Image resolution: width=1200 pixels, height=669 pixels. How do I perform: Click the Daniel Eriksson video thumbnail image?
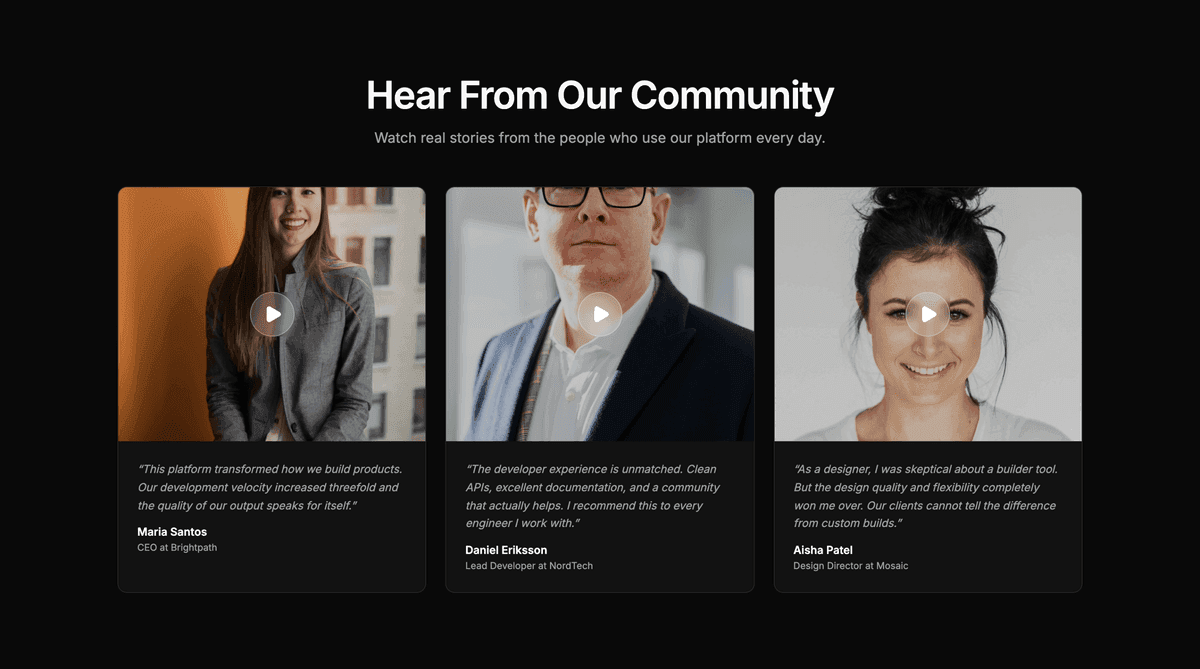pyautogui.click(x=600, y=314)
